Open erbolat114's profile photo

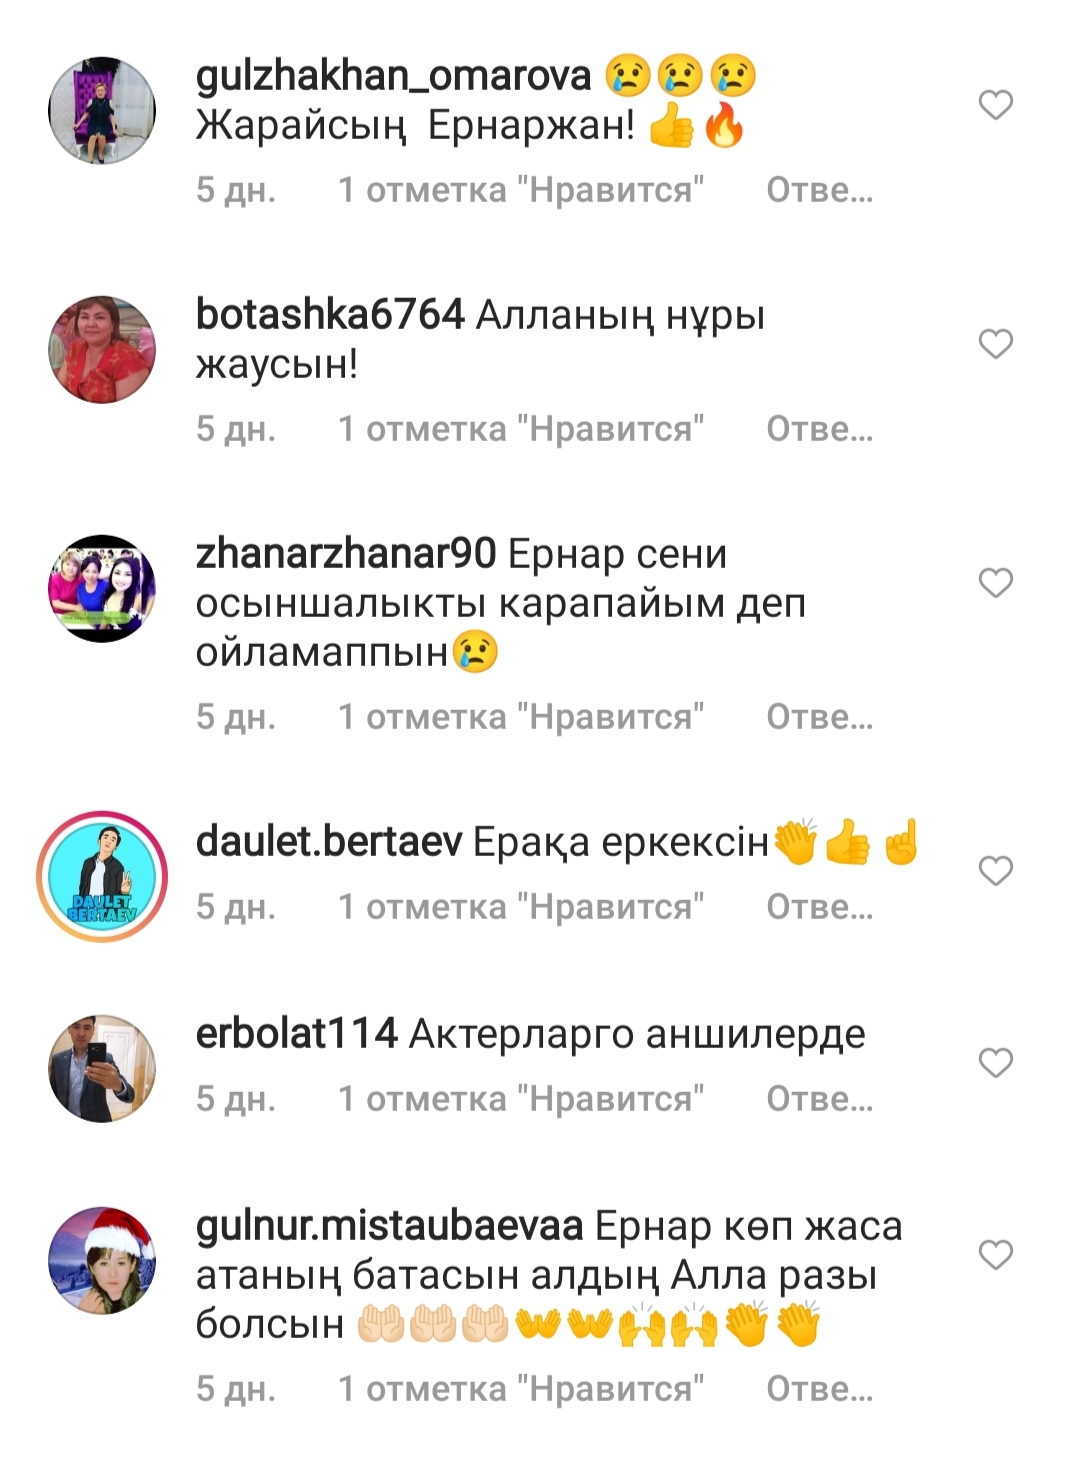102,1068
